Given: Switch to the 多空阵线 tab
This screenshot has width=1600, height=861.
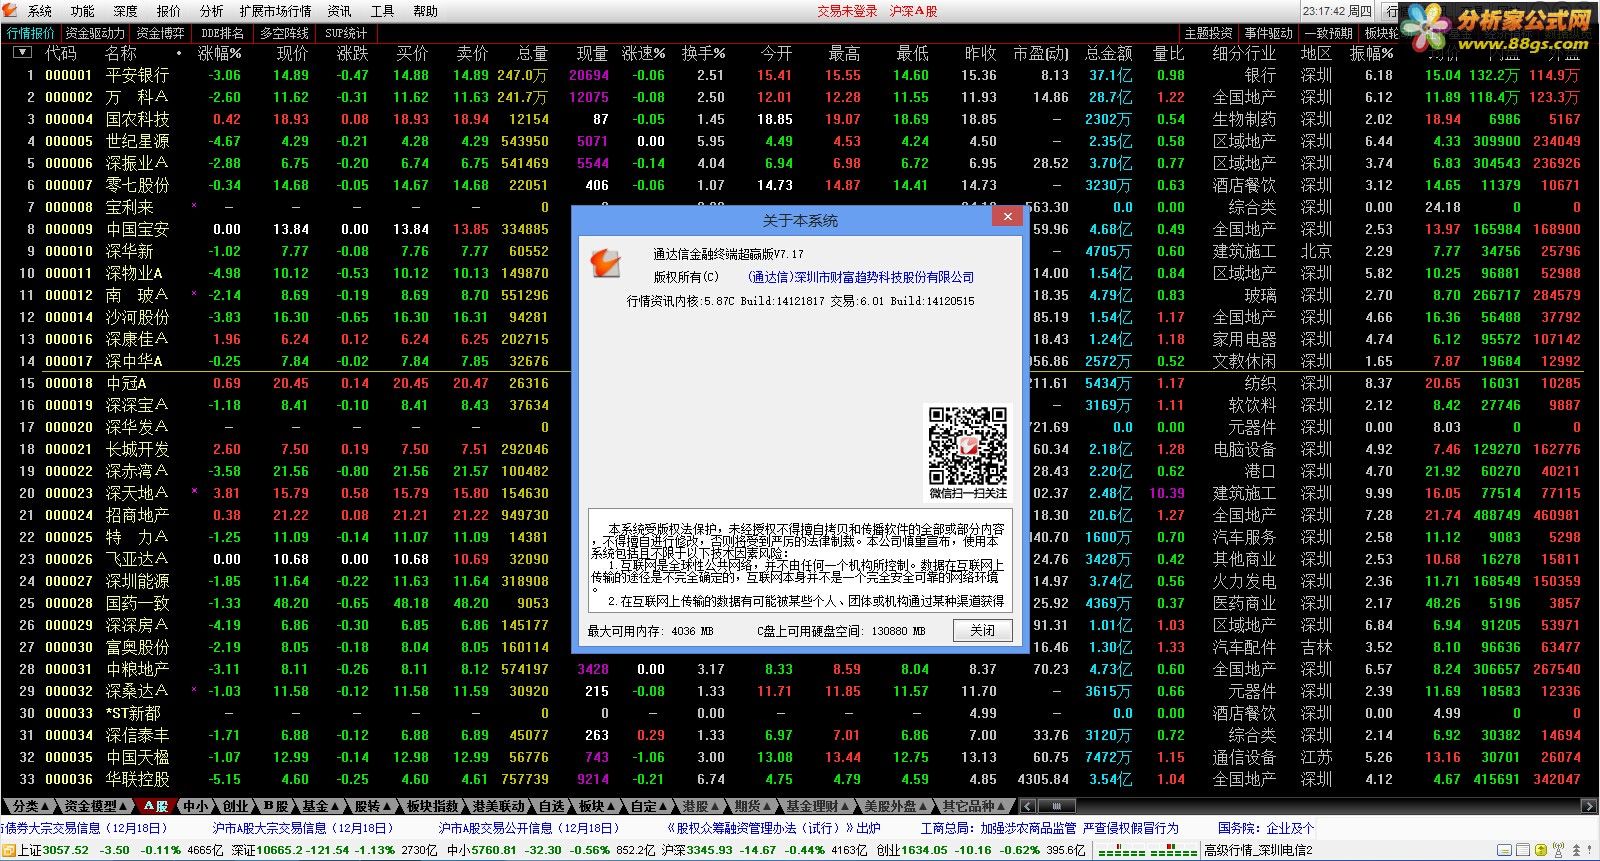Looking at the screenshot, I should (285, 33).
